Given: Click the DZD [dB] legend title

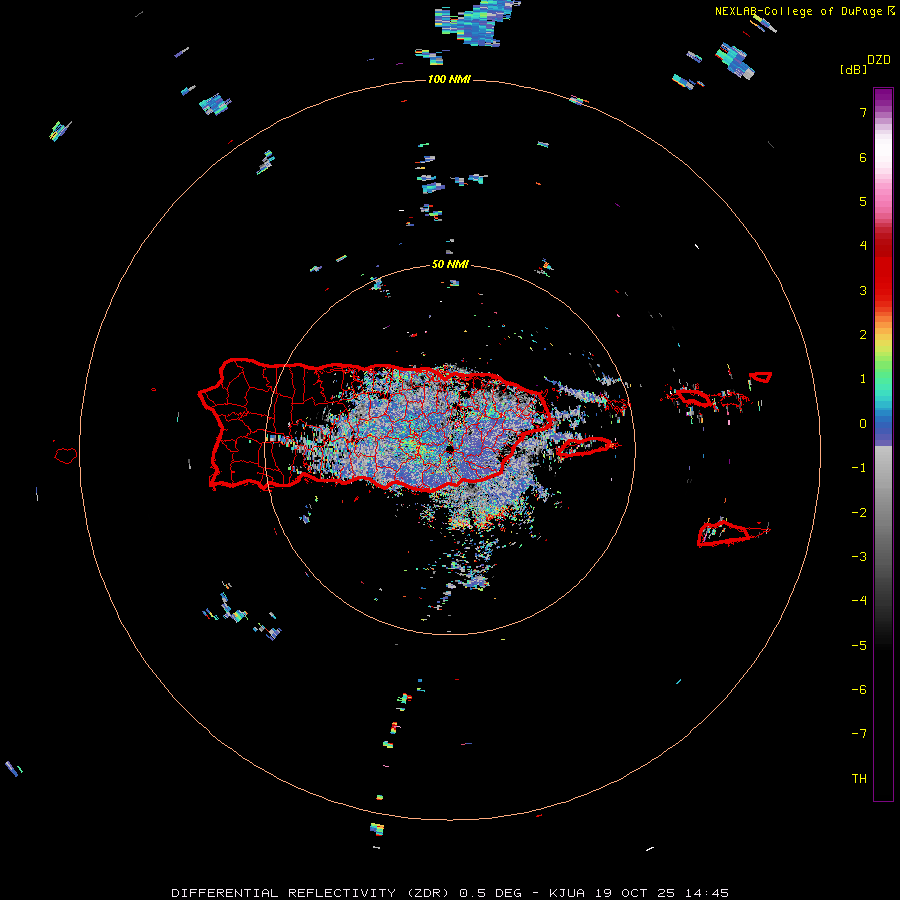Looking at the screenshot, I should click(866, 64).
